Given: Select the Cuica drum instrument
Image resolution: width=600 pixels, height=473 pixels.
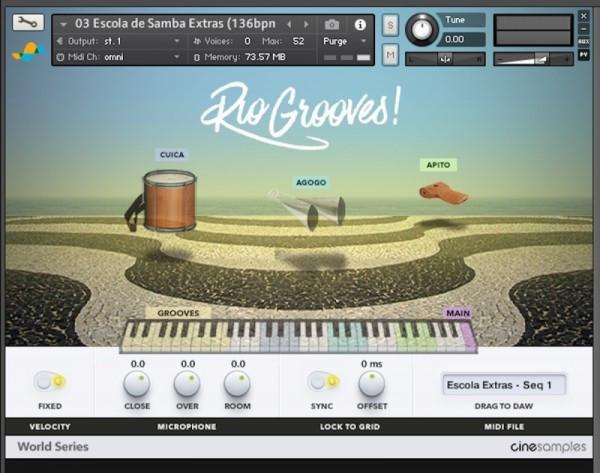Looking at the screenshot, I should (163, 201).
